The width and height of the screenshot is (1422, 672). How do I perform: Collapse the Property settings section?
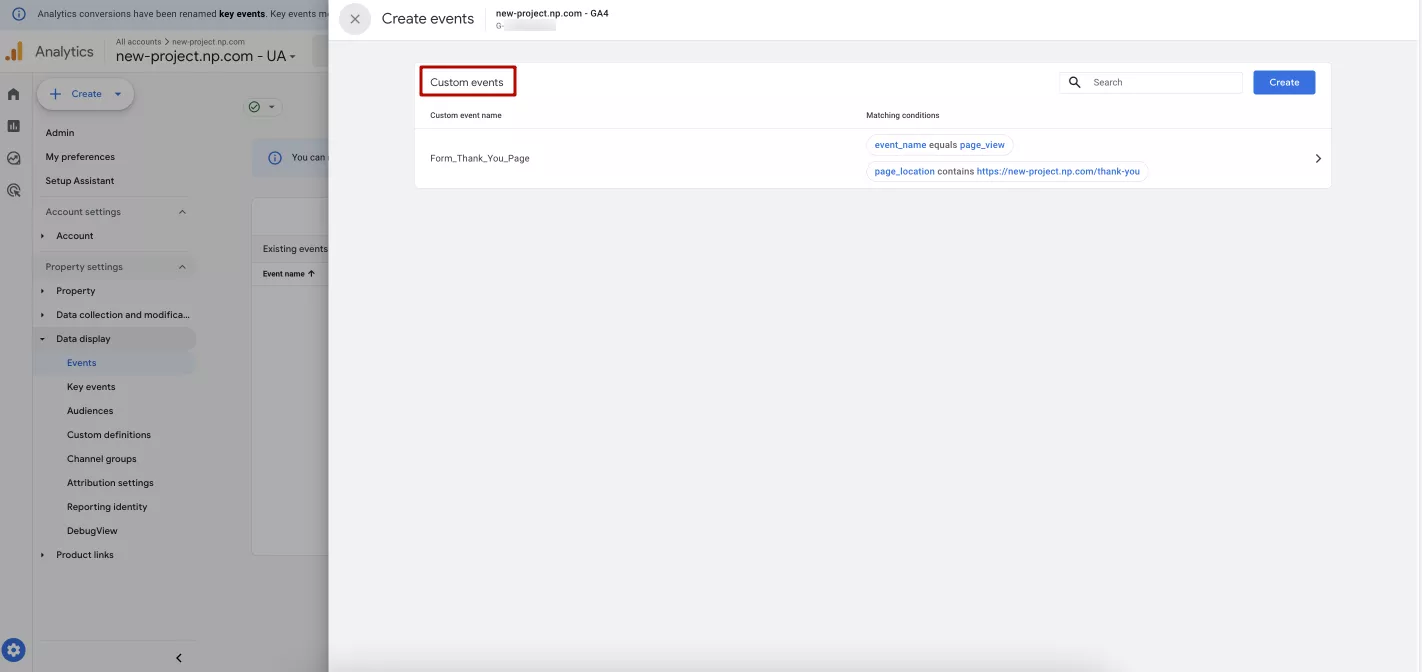tap(182, 267)
